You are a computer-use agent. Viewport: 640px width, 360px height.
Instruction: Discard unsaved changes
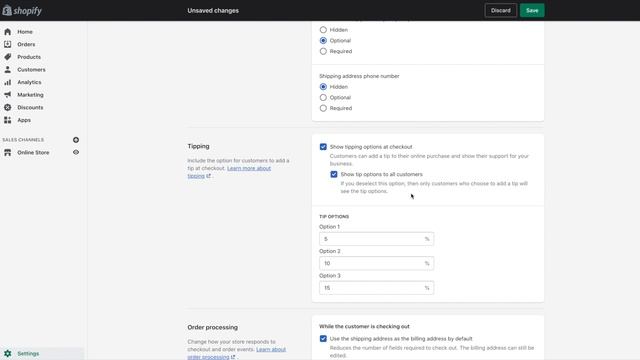[501, 11]
